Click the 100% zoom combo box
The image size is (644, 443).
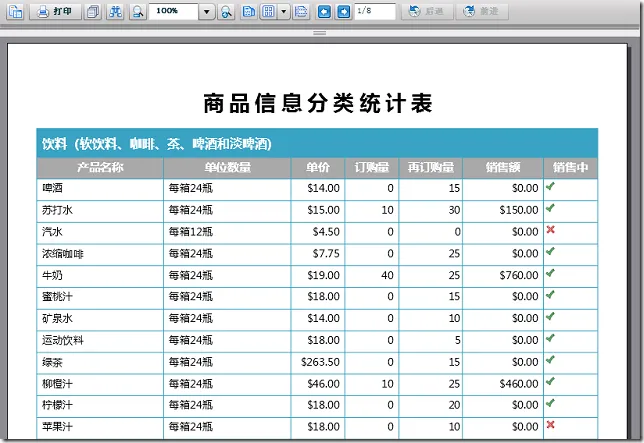(175, 11)
